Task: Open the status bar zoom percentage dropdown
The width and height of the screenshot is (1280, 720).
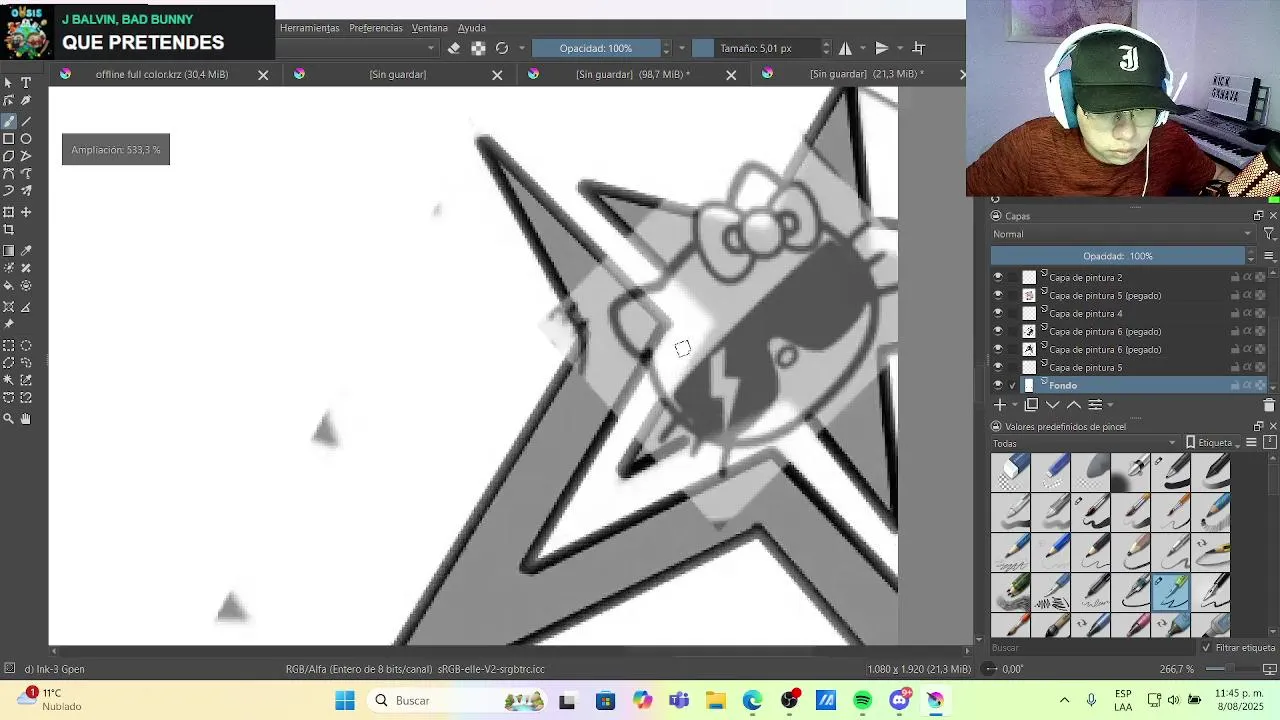Action: tap(1176, 669)
